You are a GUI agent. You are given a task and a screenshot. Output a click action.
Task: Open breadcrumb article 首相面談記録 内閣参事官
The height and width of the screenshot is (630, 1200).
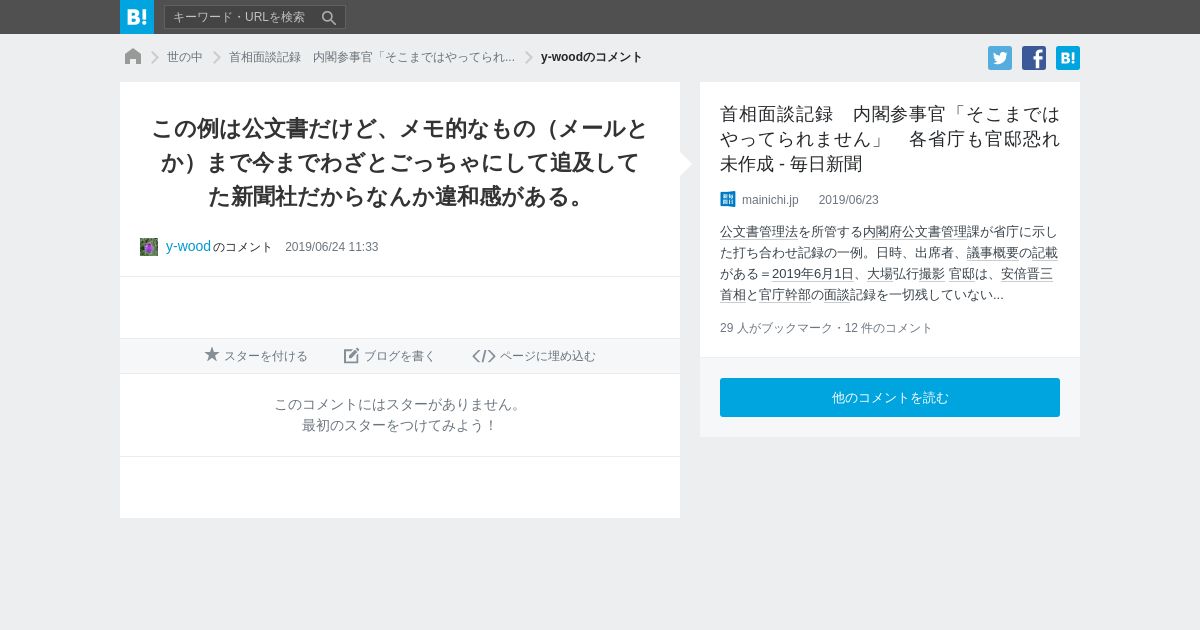(x=372, y=57)
